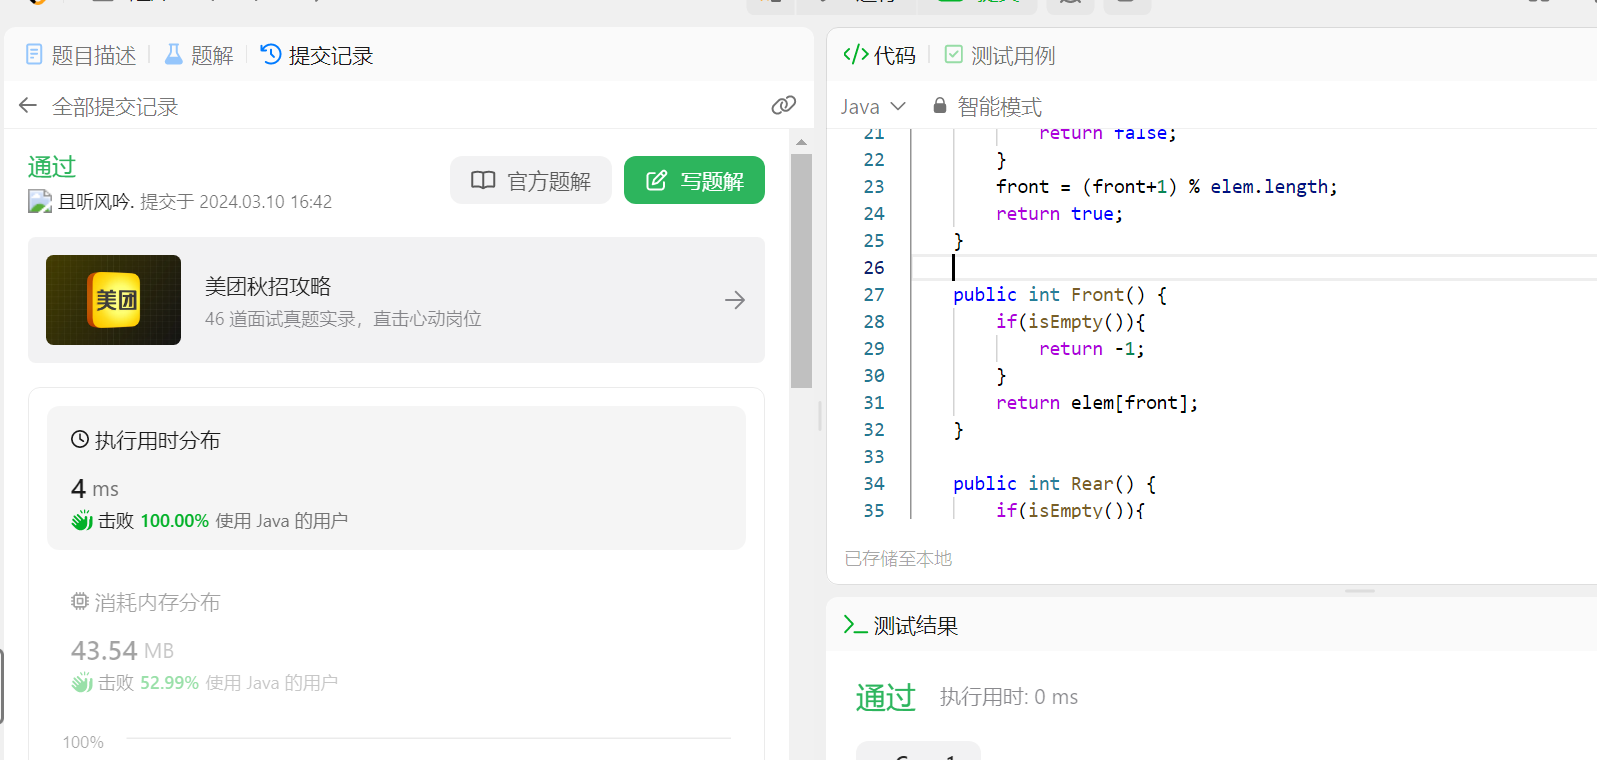Viewport: 1597px width, 760px height.
Task: Click the 题目描述 document icon
Action: click(x=34, y=54)
